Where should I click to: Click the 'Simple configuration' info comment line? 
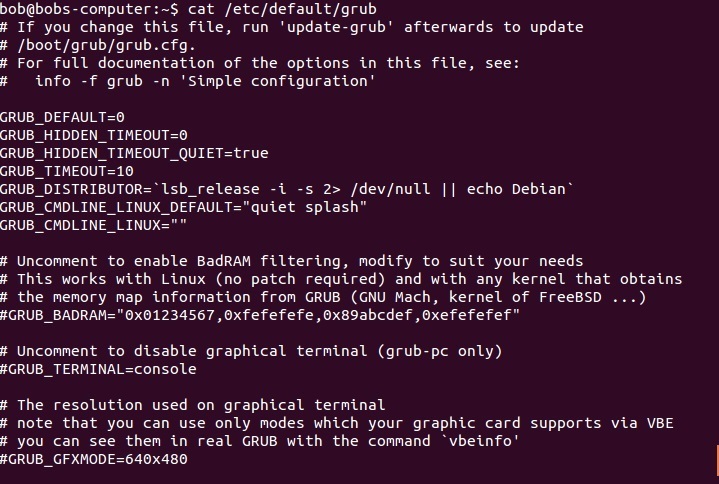[188, 81]
